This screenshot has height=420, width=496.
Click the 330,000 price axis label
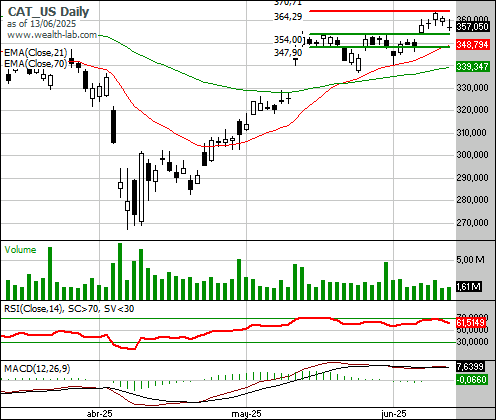coord(472,88)
